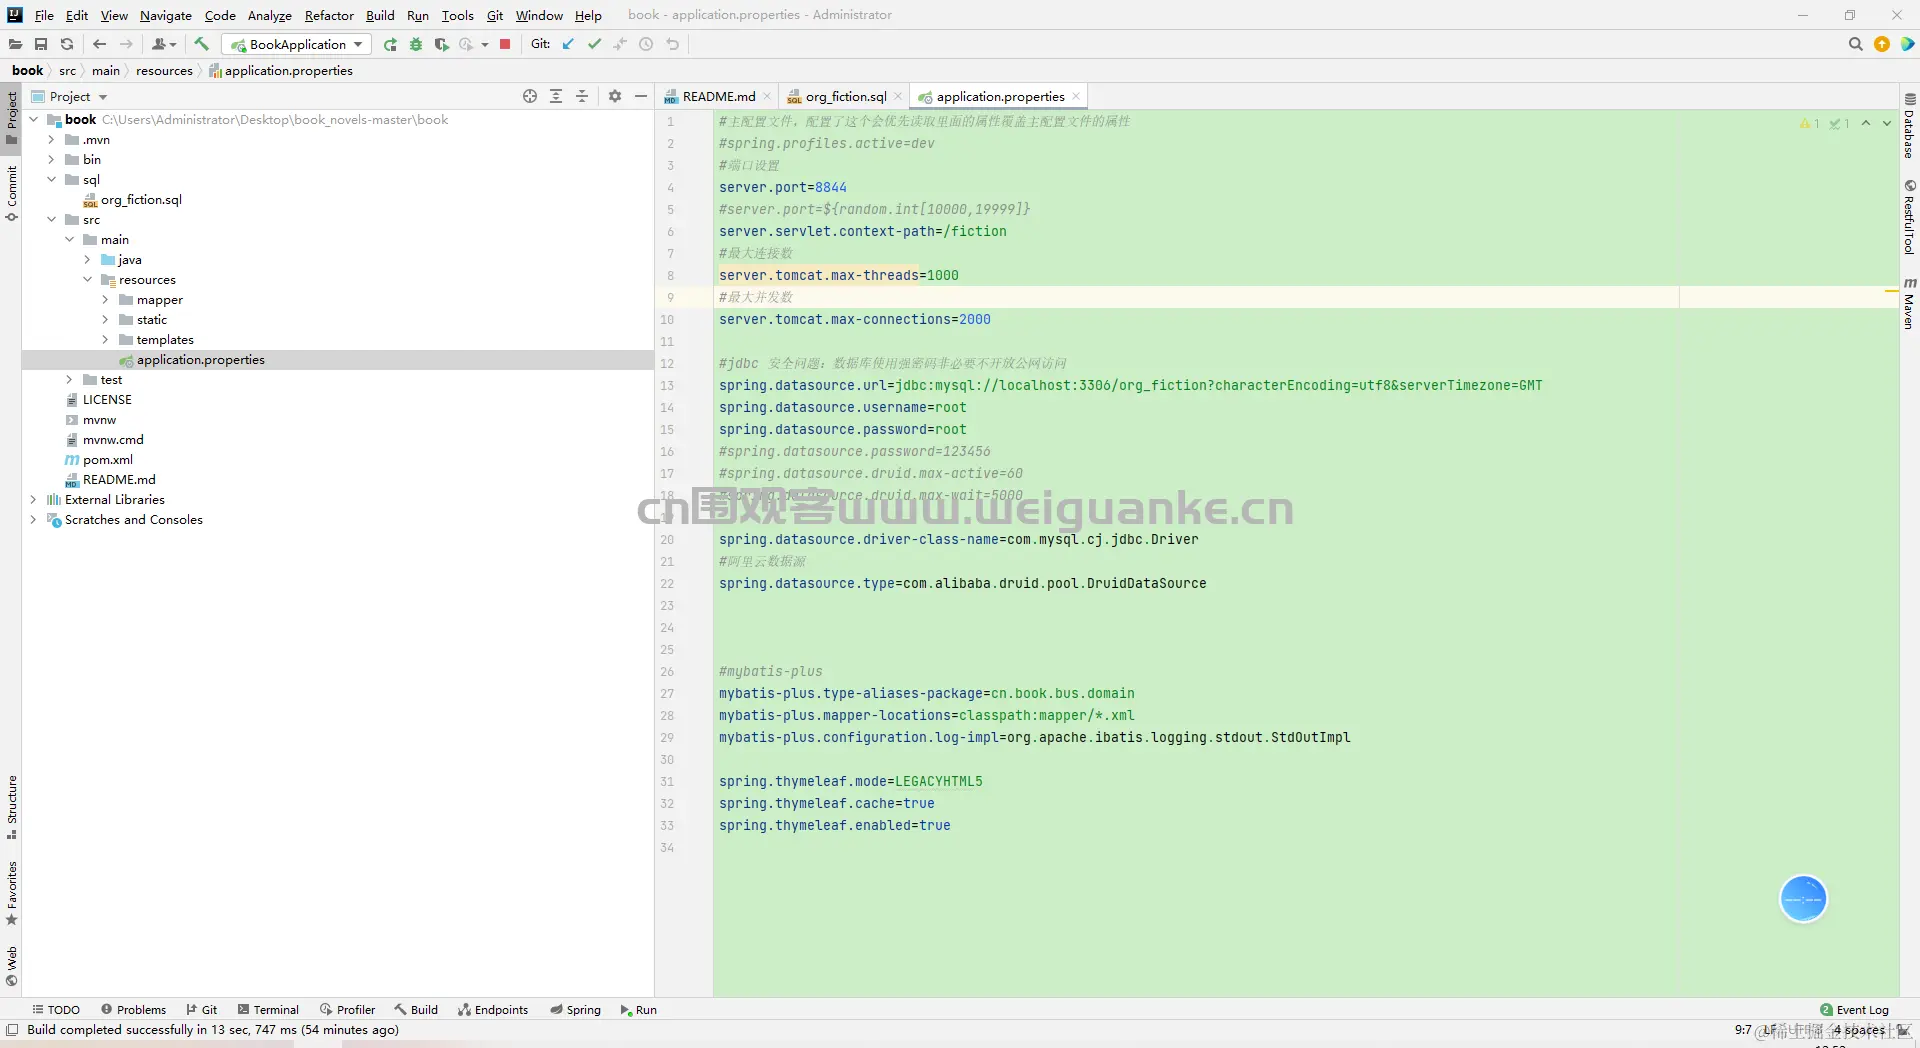Viewport: 1920px width, 1048px height.
Task: Collapse all nodes in Project panel
Action: 582,96
